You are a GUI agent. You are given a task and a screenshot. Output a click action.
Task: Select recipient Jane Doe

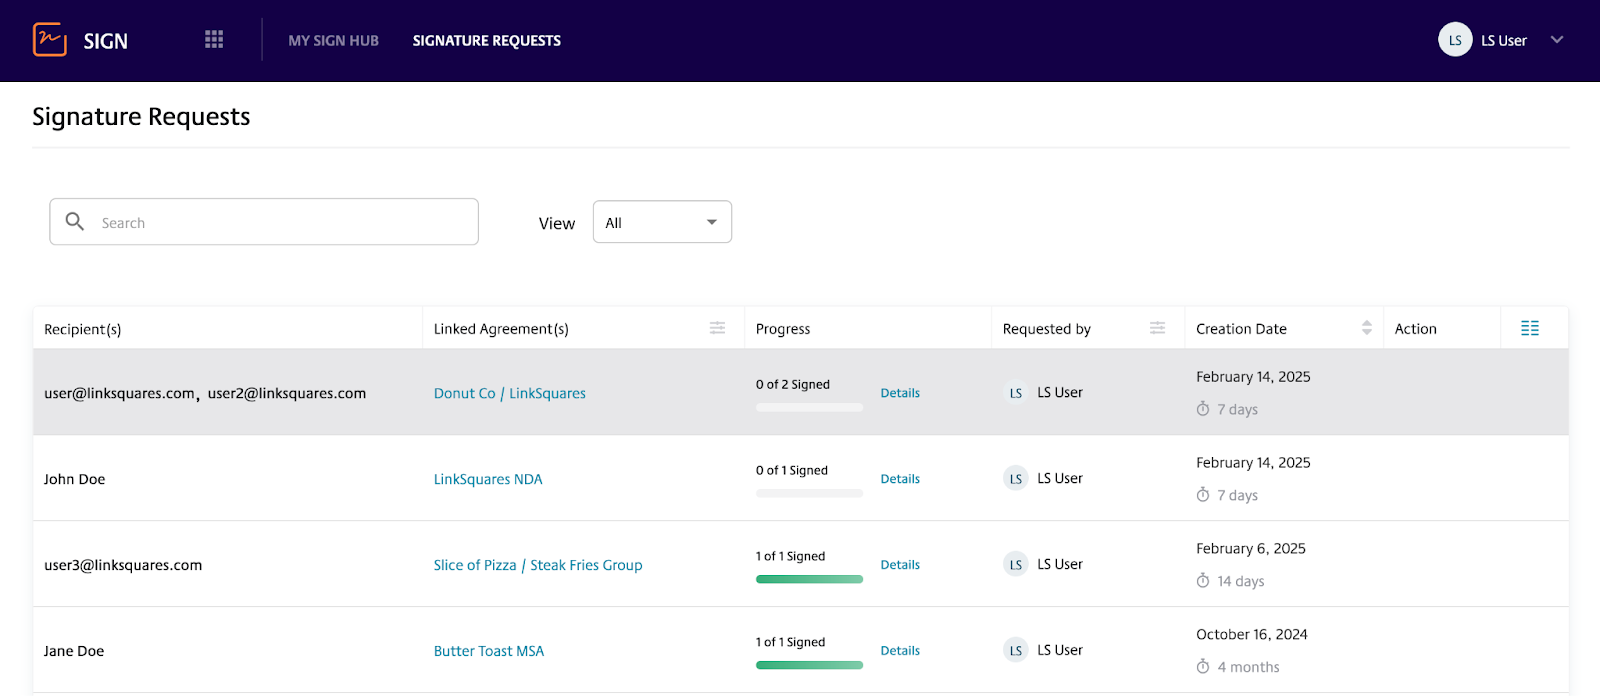(74, 651)
